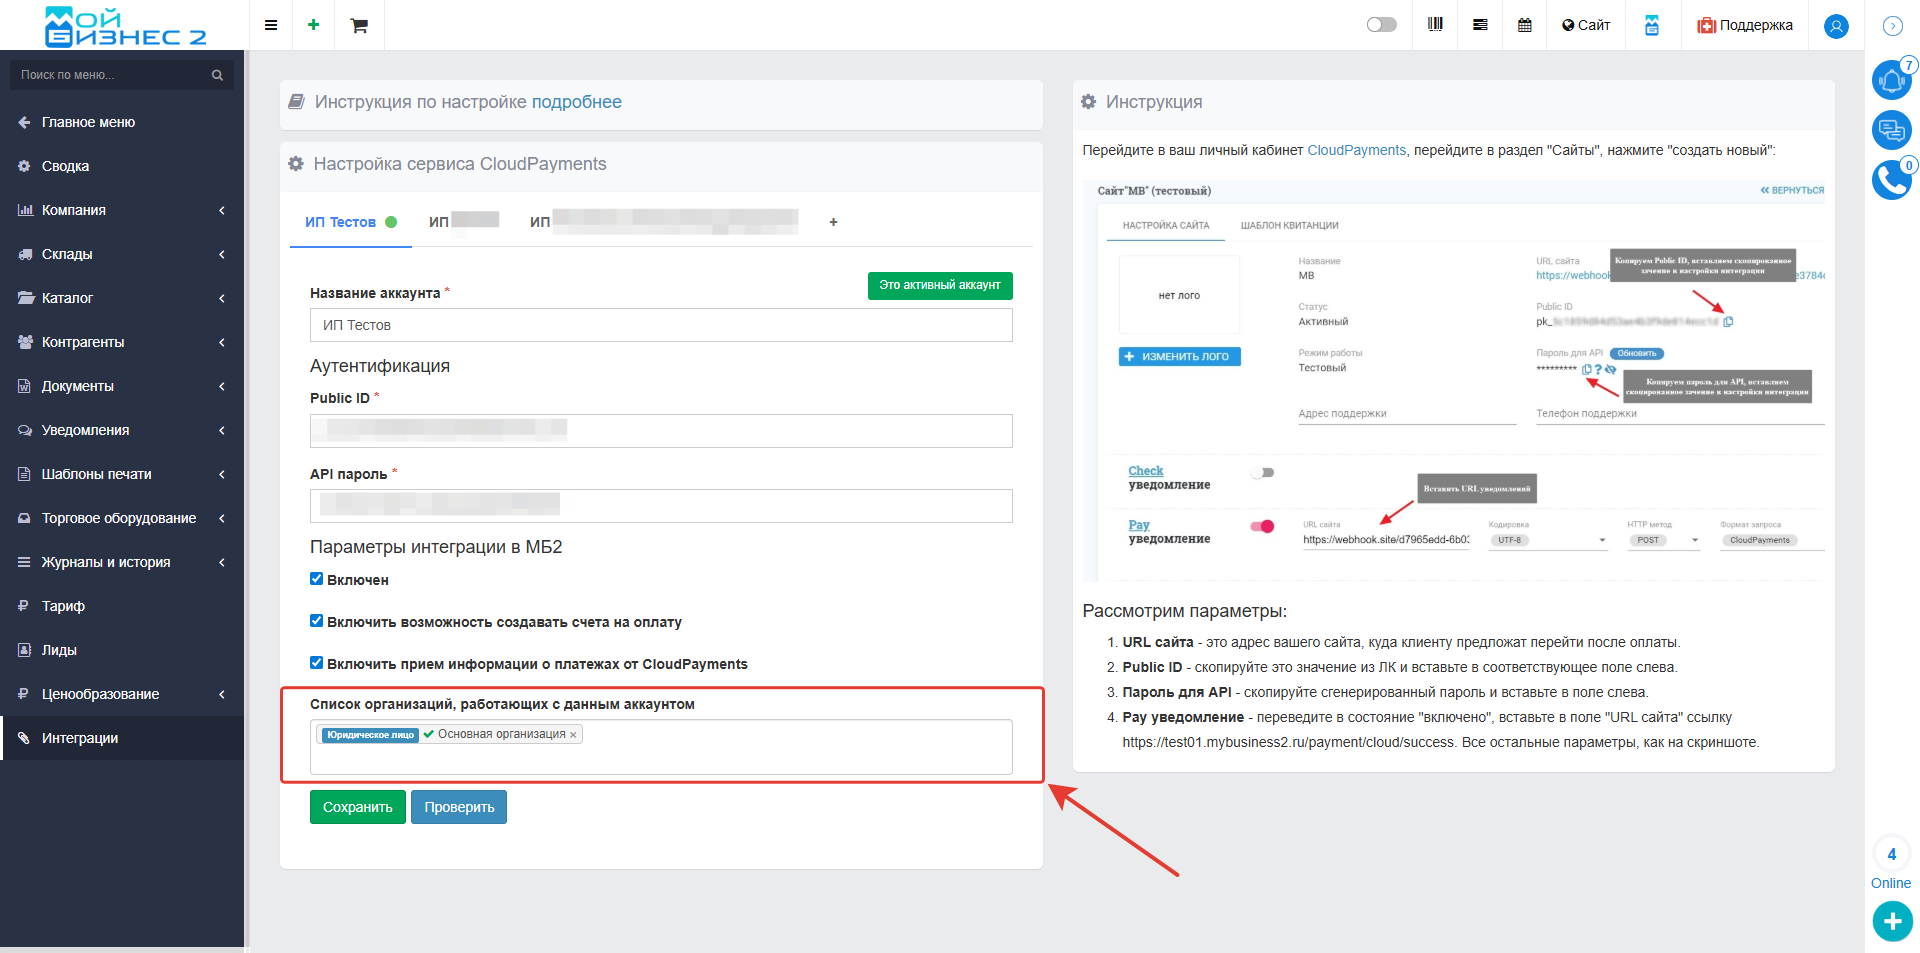Viewport: 1920px width, 953px height.
Task: Open the Сайт link in top bar
Action: (1586, 25)
